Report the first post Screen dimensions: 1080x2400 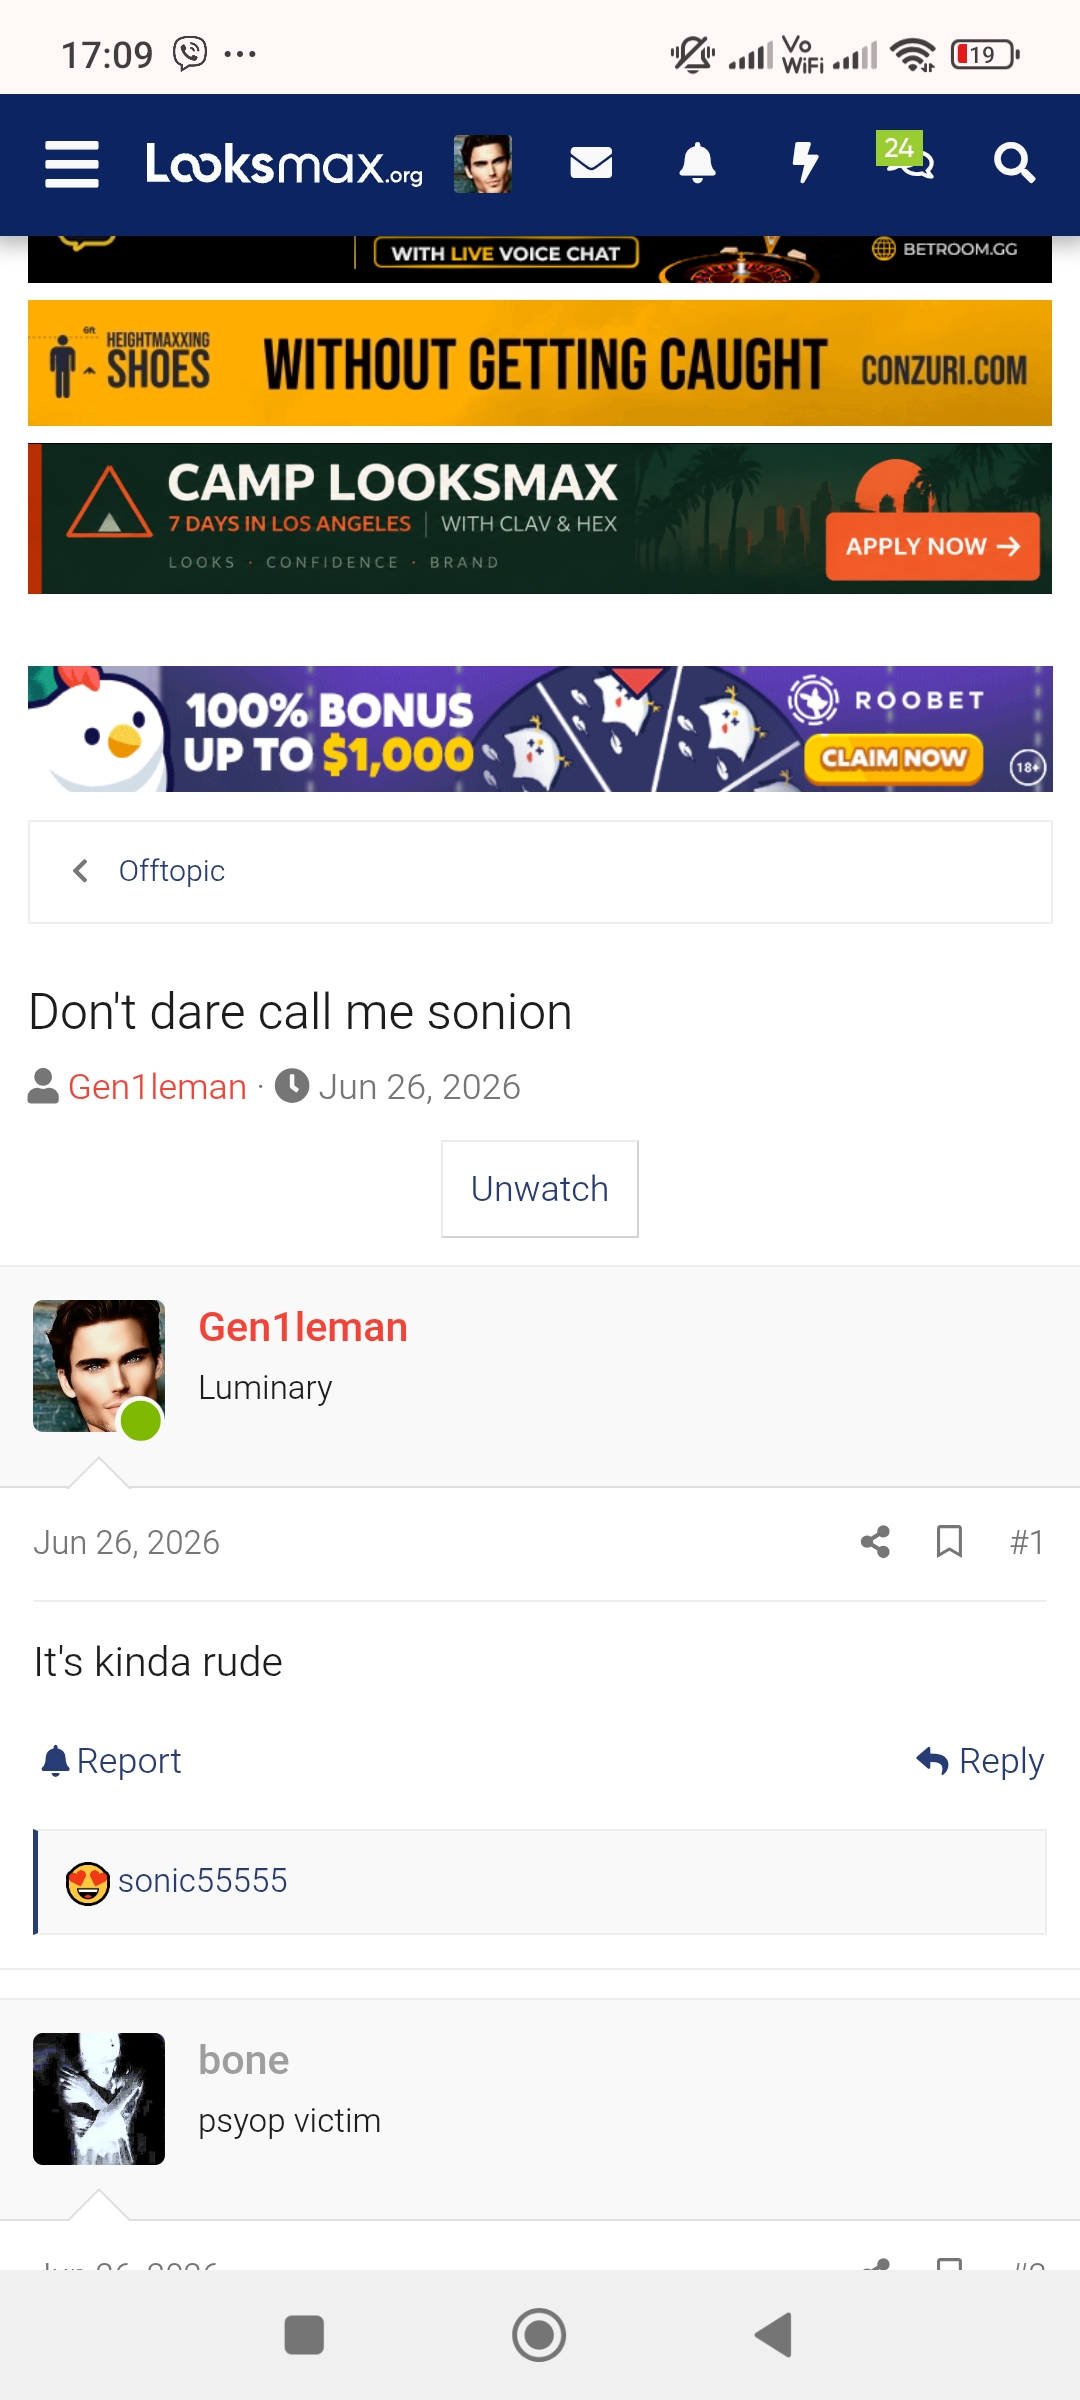click(x=111, y=1761)
